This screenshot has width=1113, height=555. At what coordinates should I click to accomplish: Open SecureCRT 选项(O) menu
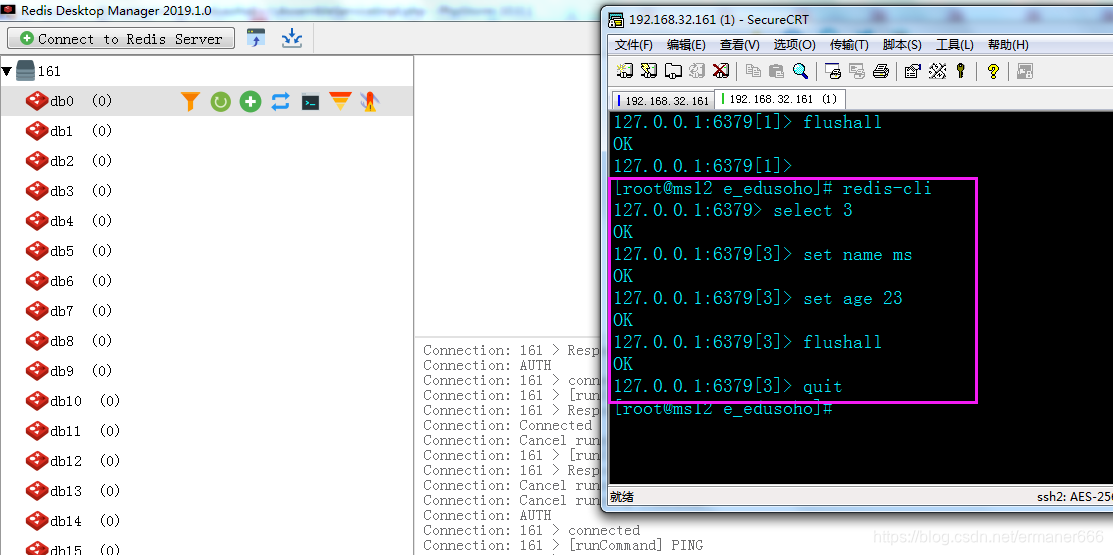coord(794,45)
